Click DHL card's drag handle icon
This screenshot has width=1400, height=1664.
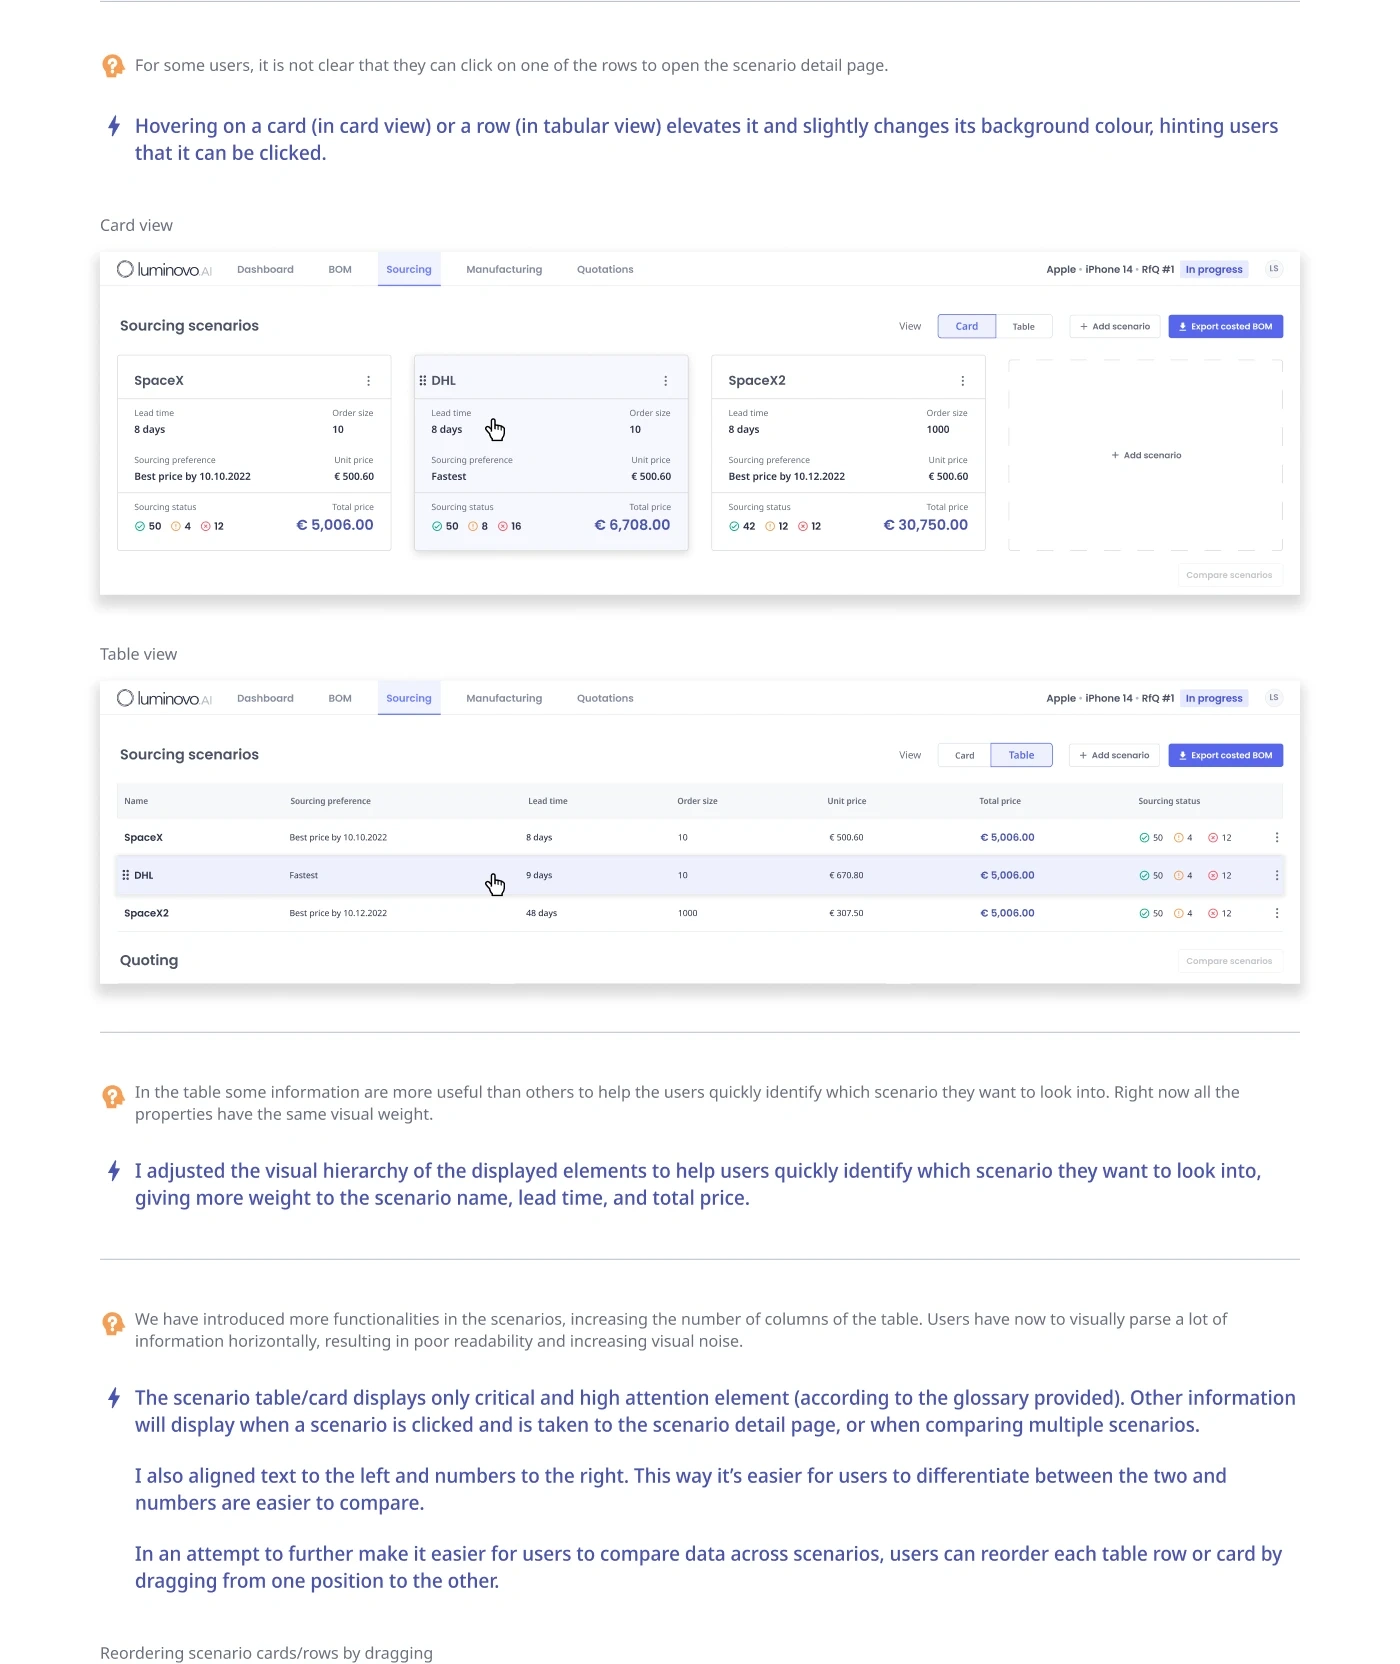pos(423,381)
